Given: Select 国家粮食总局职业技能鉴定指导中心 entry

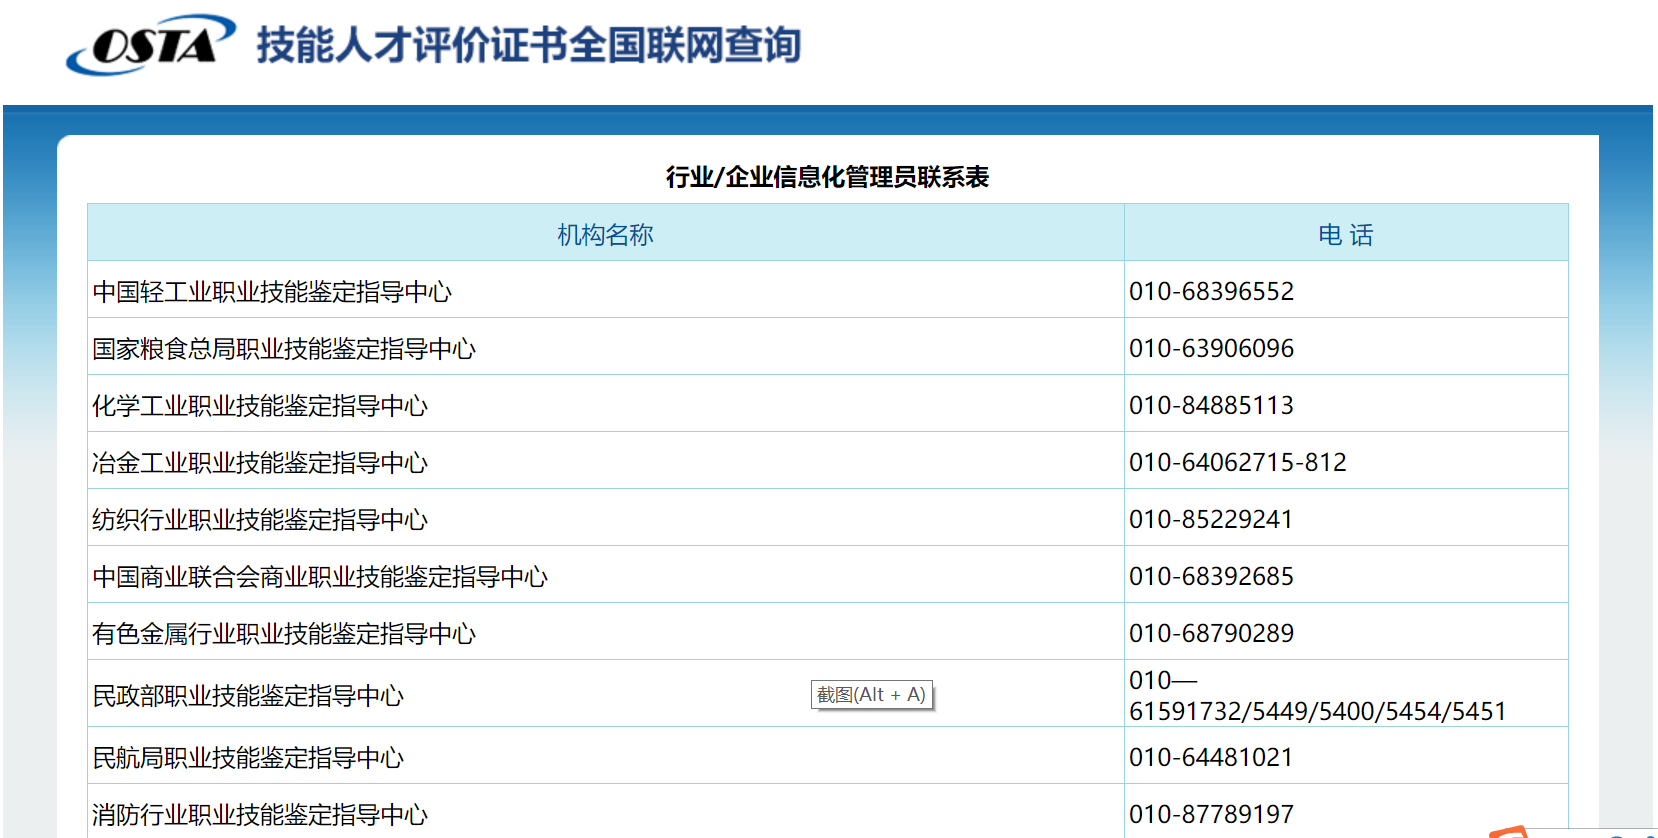Looking at the screenshot, I should click(284, 349).
